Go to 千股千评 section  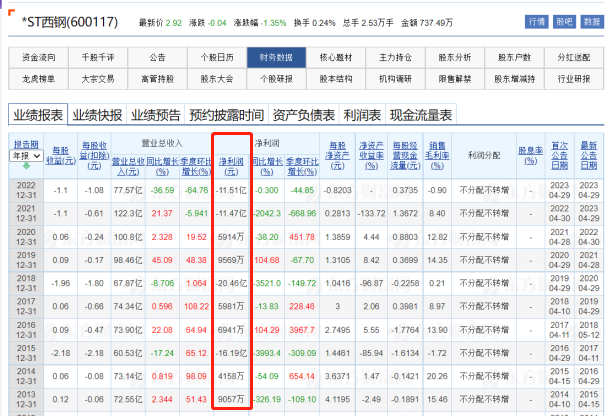(98, 57)
